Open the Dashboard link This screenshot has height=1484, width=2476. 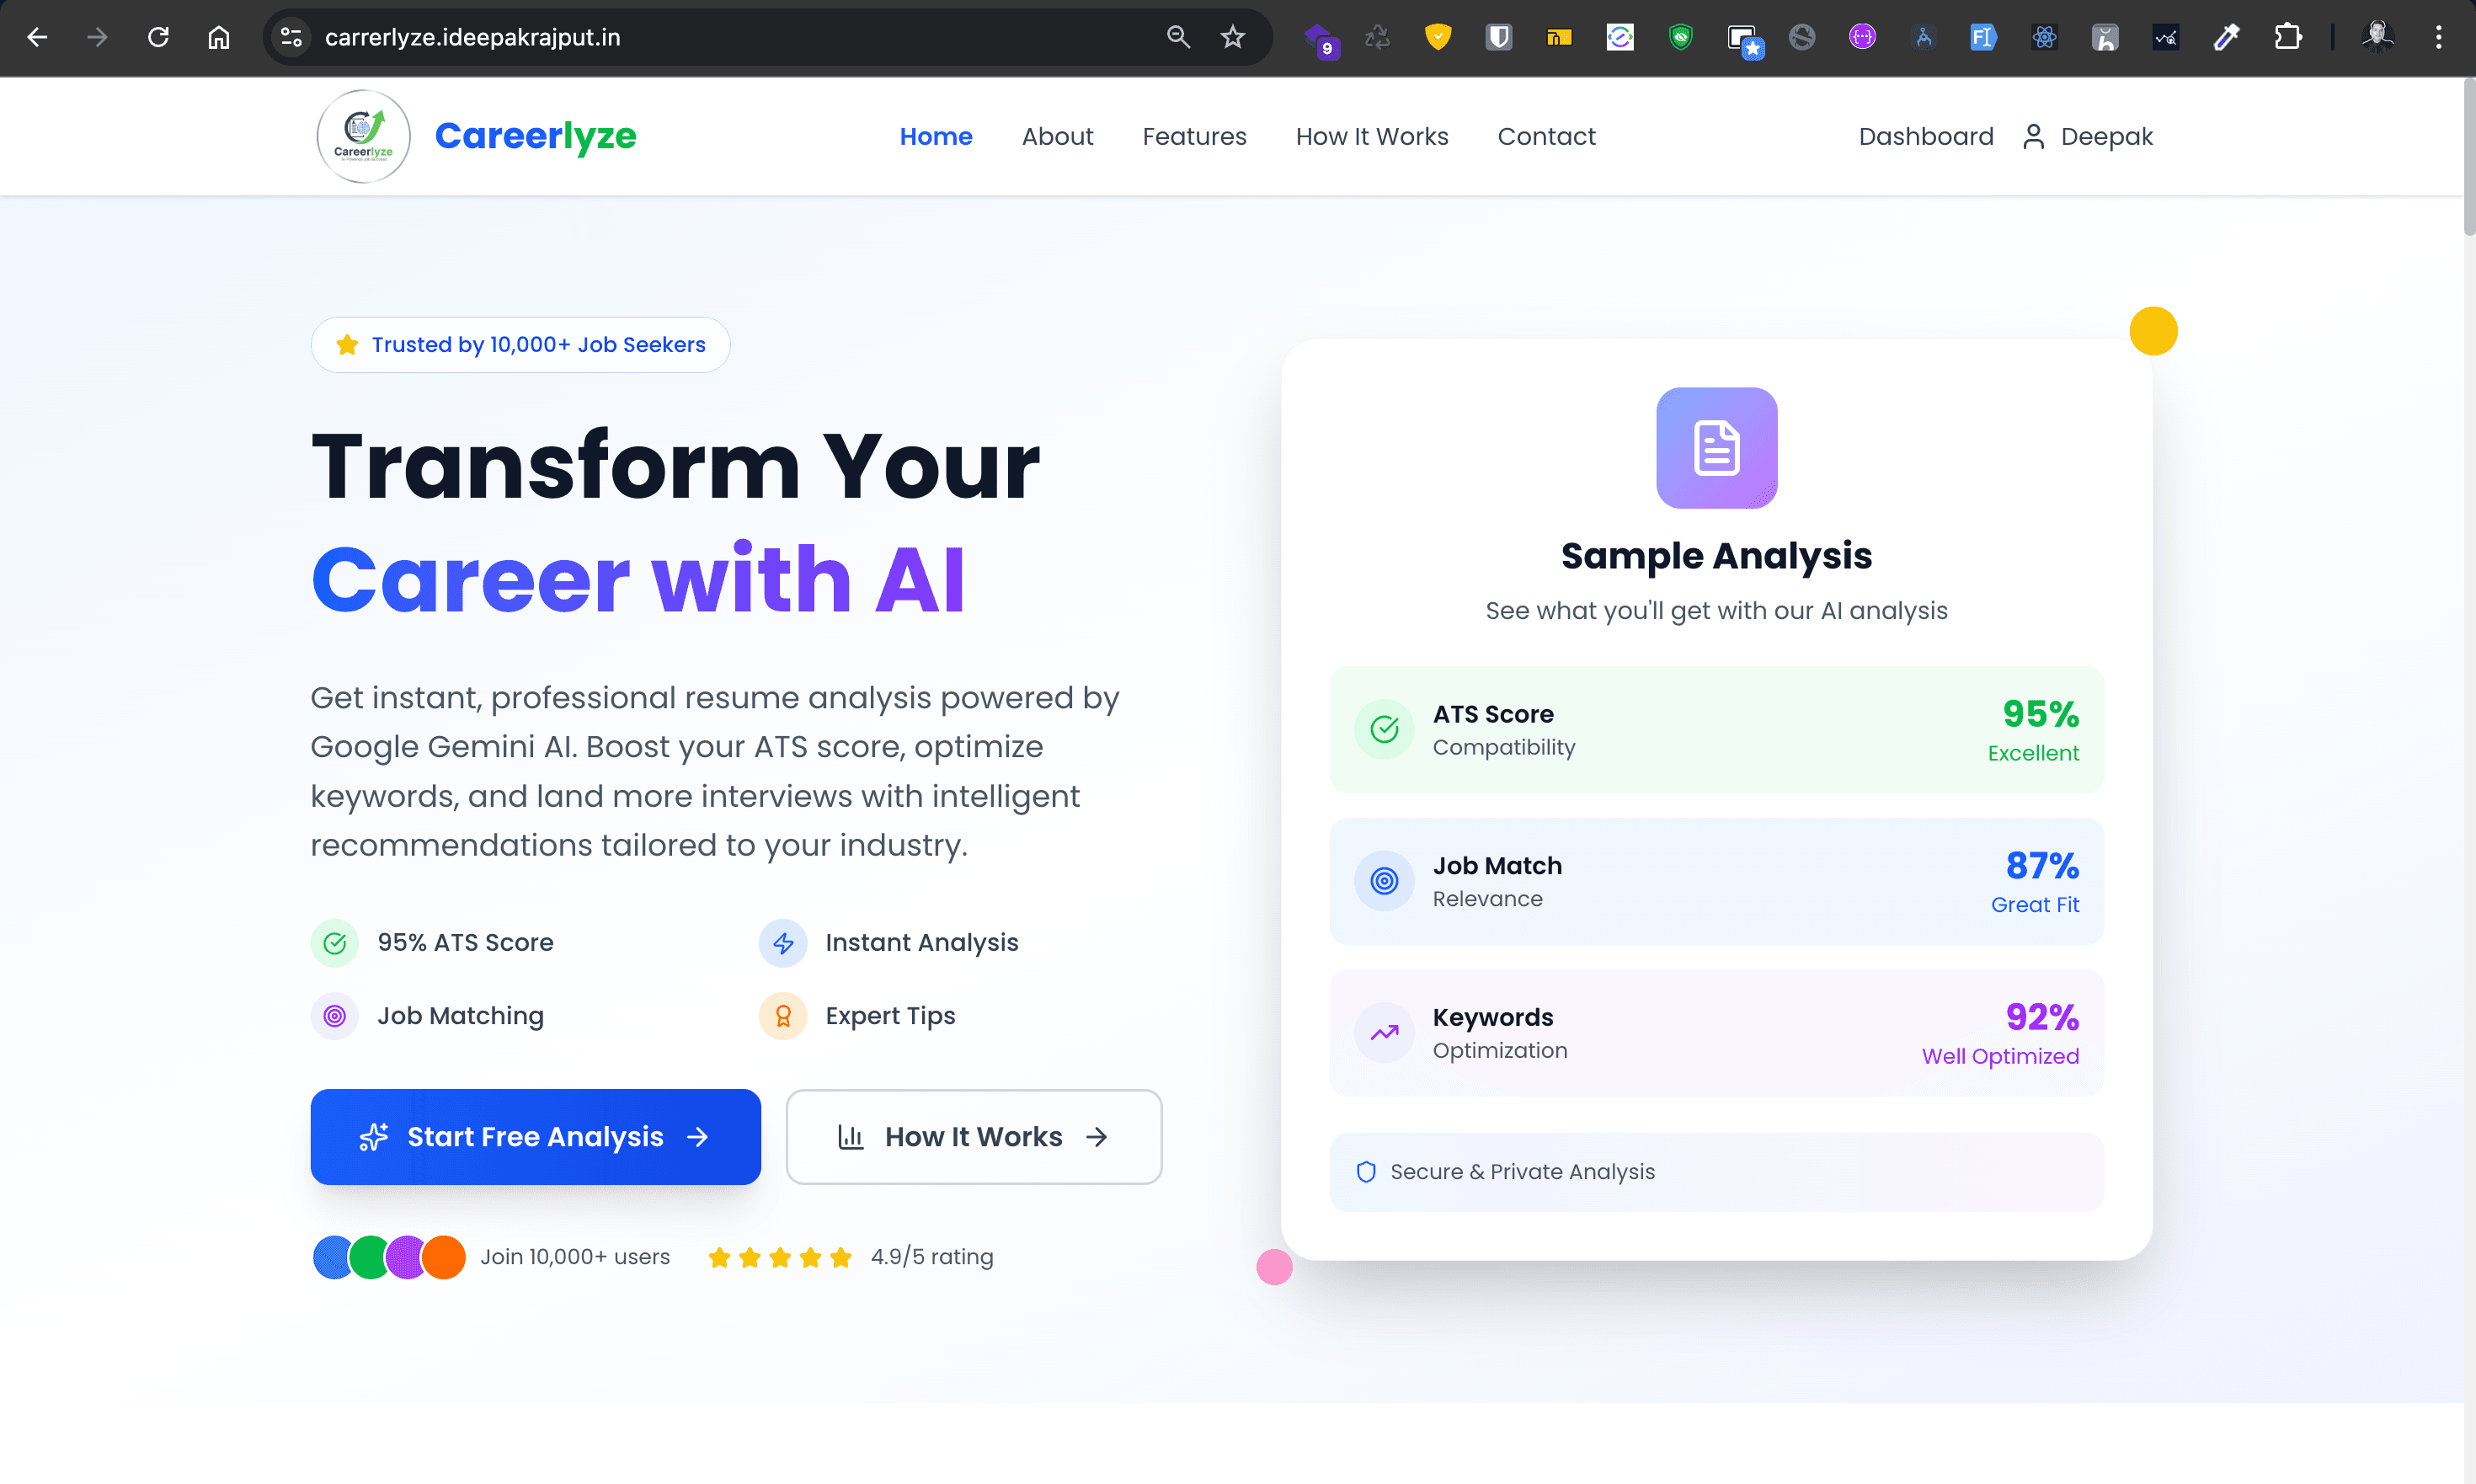click(x=1925, y=136)
